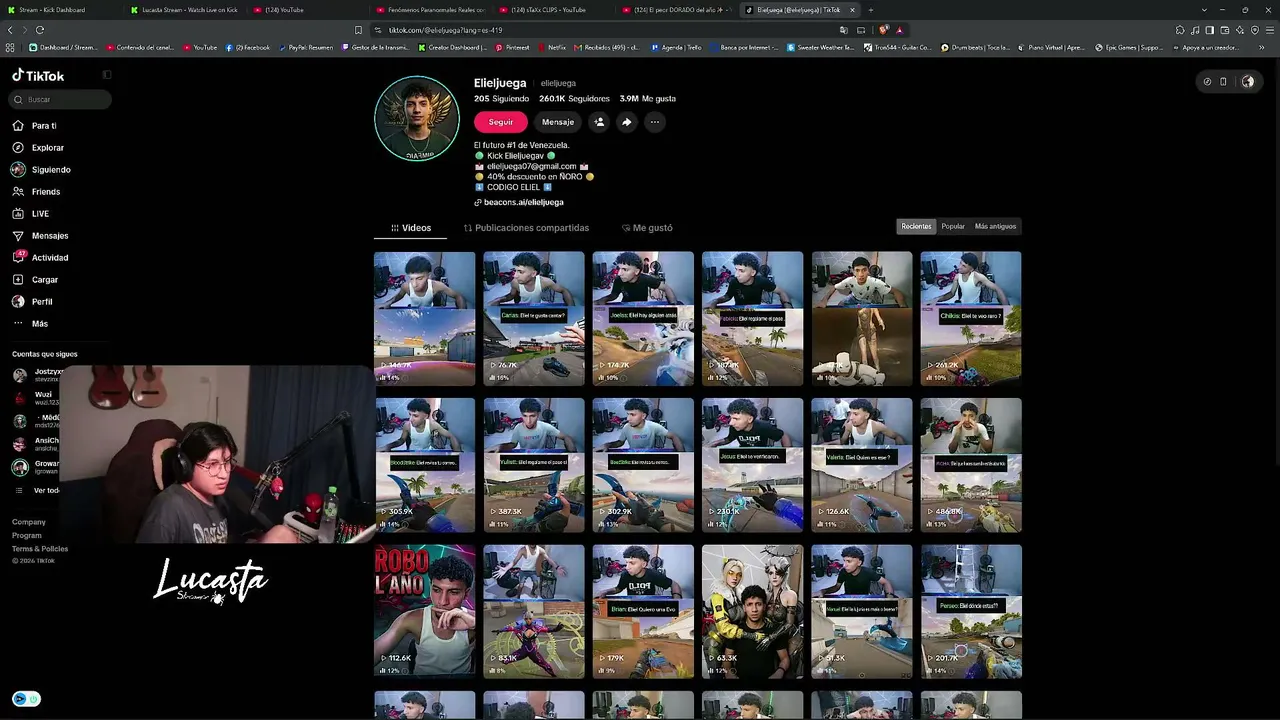Click the TikTok logo
The image size is (1280, 720).
[38, 75]
